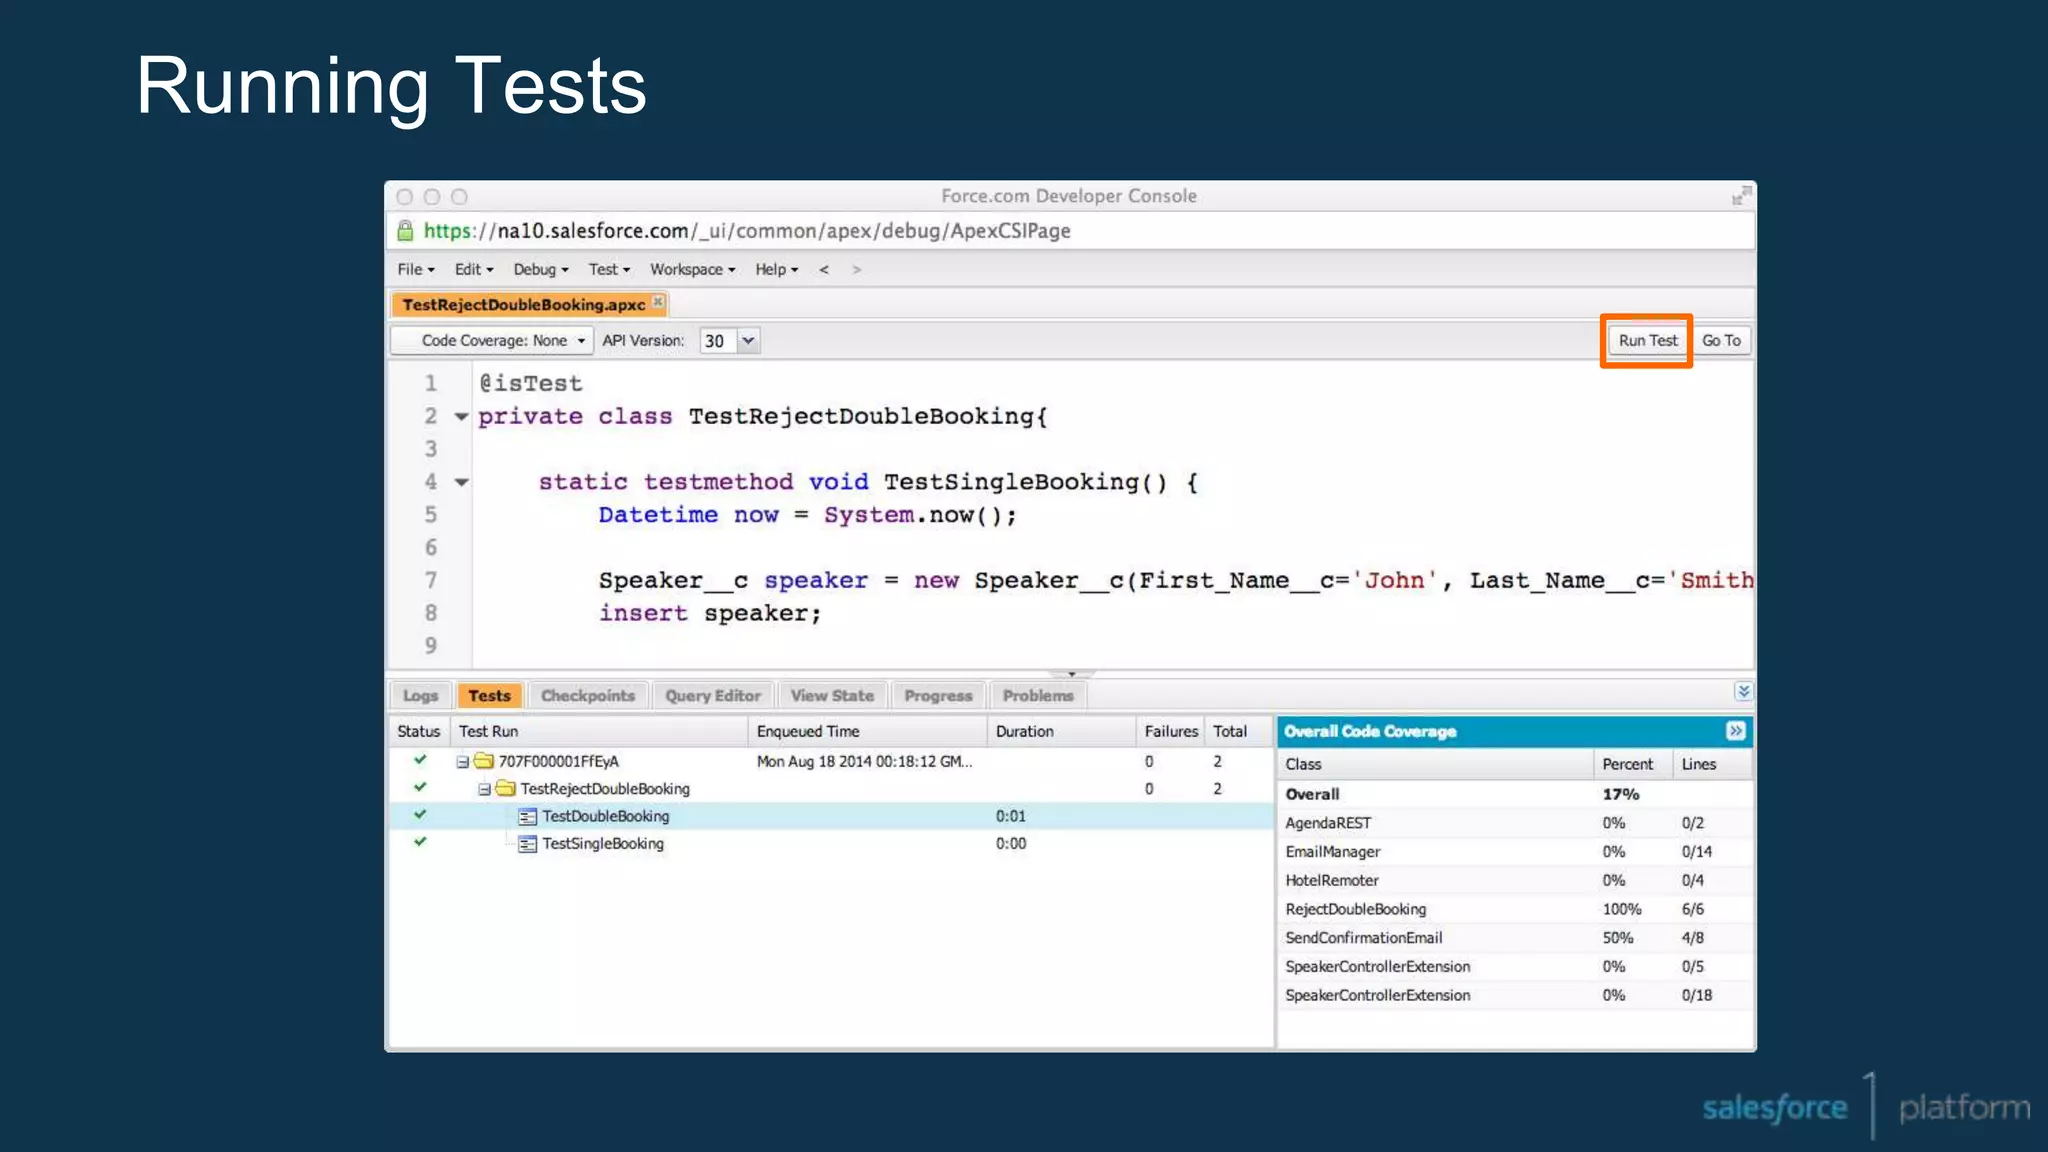Switch to the Problems tab

click(1038, 695)
